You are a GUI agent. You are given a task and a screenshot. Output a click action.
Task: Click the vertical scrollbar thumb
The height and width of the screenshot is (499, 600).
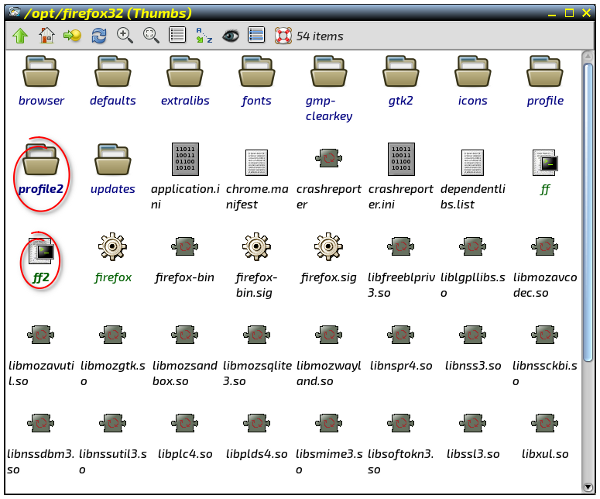(x=588, y=212)
